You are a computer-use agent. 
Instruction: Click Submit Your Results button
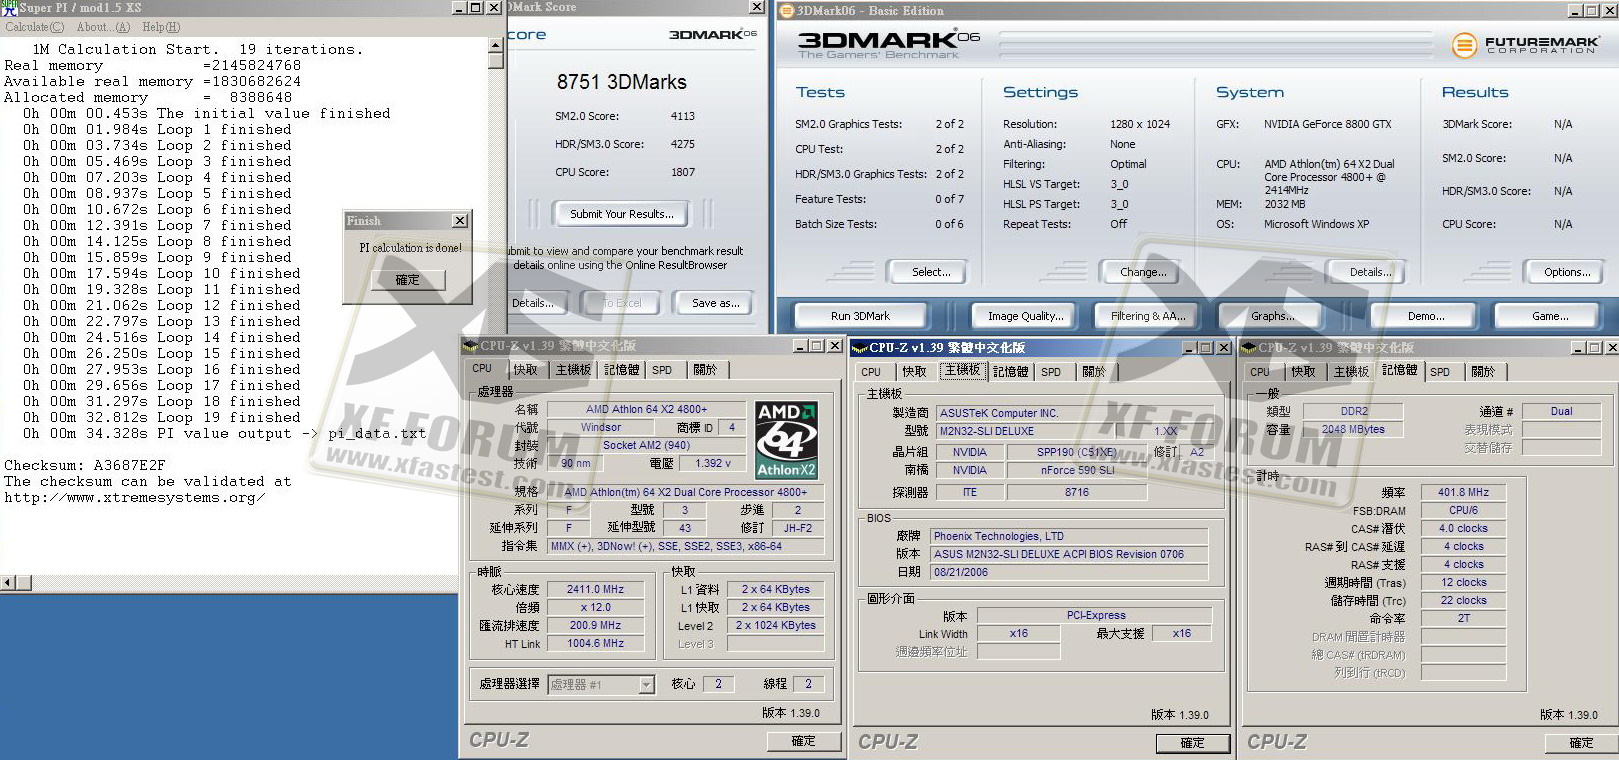622,214
